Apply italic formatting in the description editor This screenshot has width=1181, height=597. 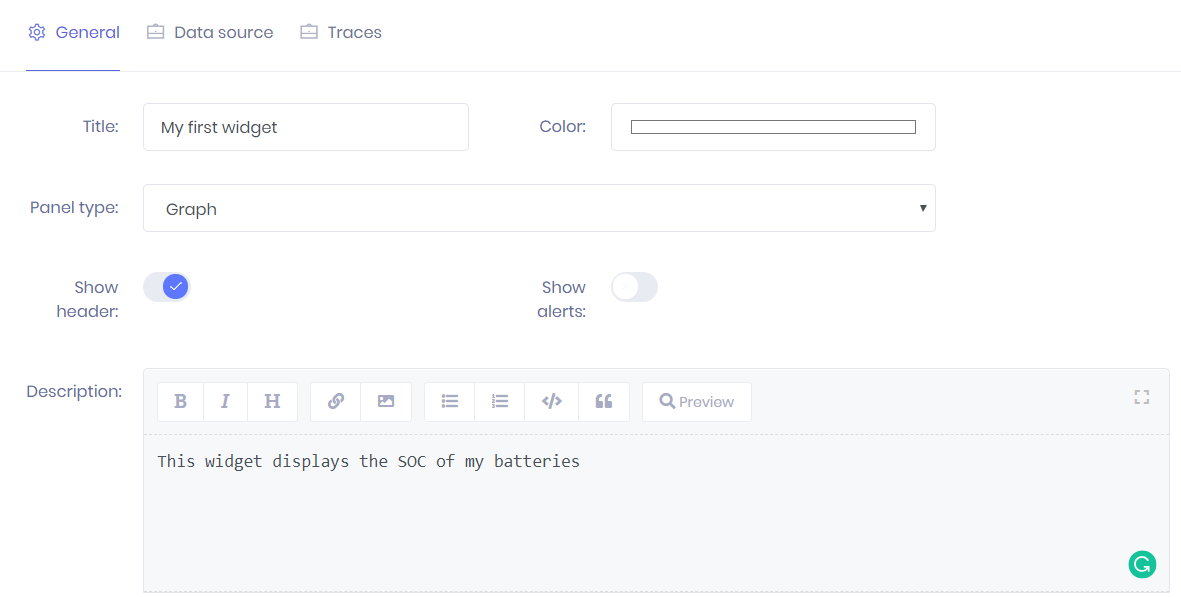tap(225, 401)
